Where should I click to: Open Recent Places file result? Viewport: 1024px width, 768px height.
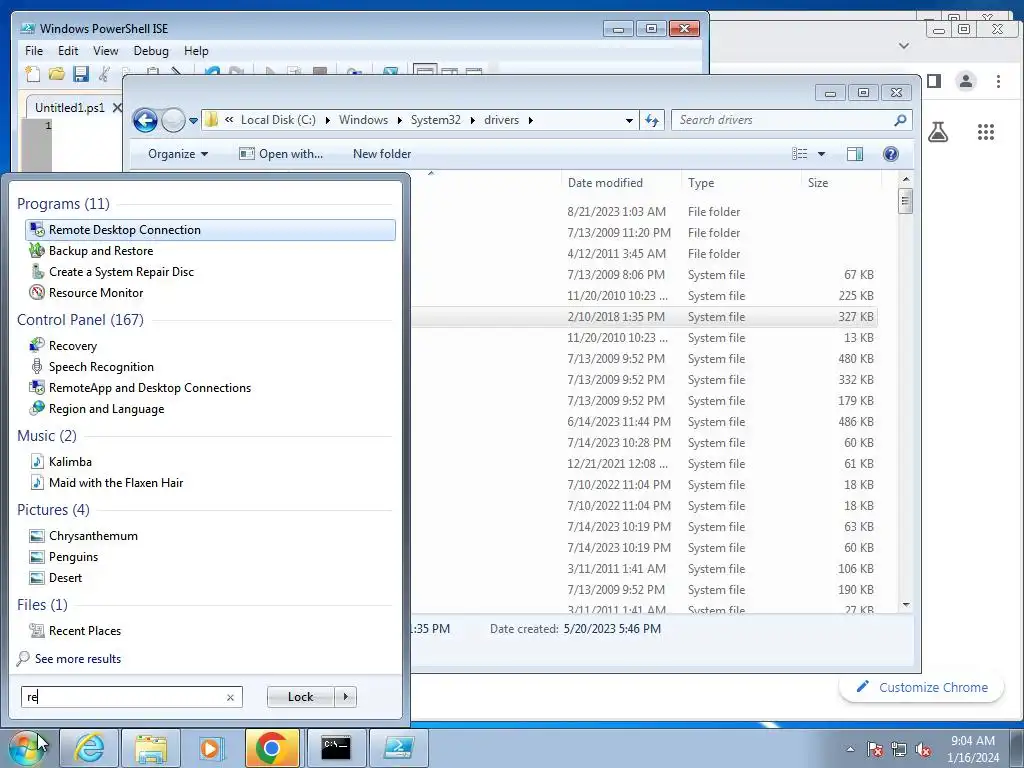point(84,630)
